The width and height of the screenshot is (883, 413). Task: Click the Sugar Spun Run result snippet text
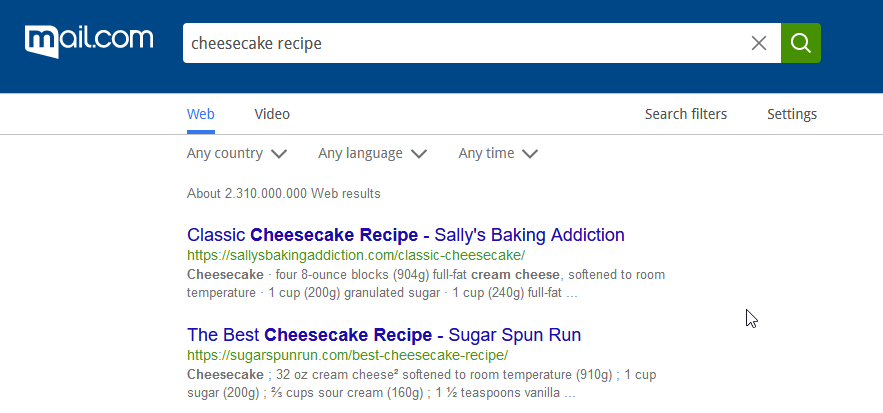(x=421, y=384)
